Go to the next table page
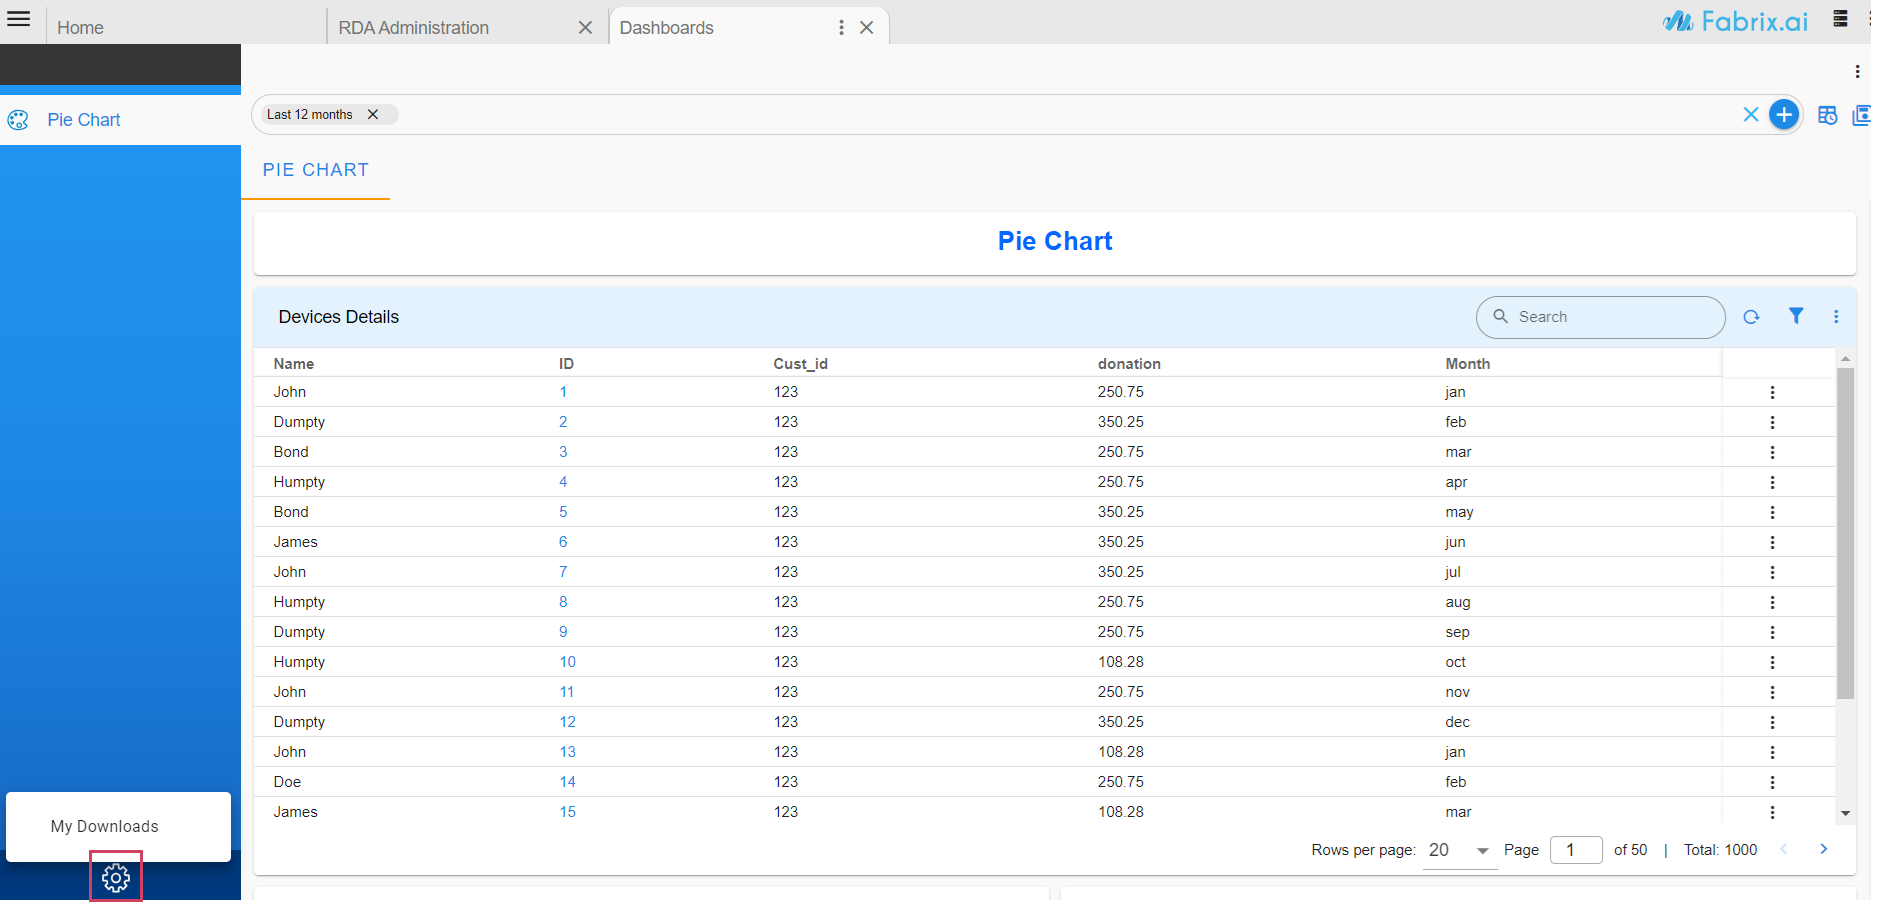The height and width of the screenshot is (905, 1888). (x=1823, y=849)
